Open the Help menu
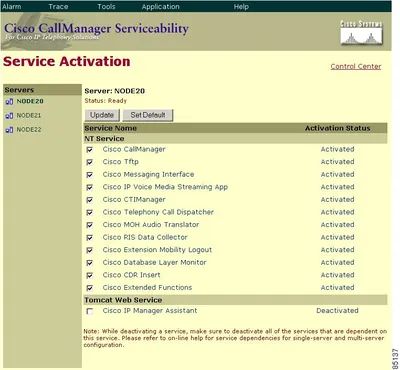The height and width of the screenshot is (370, 400). point(241,6)
